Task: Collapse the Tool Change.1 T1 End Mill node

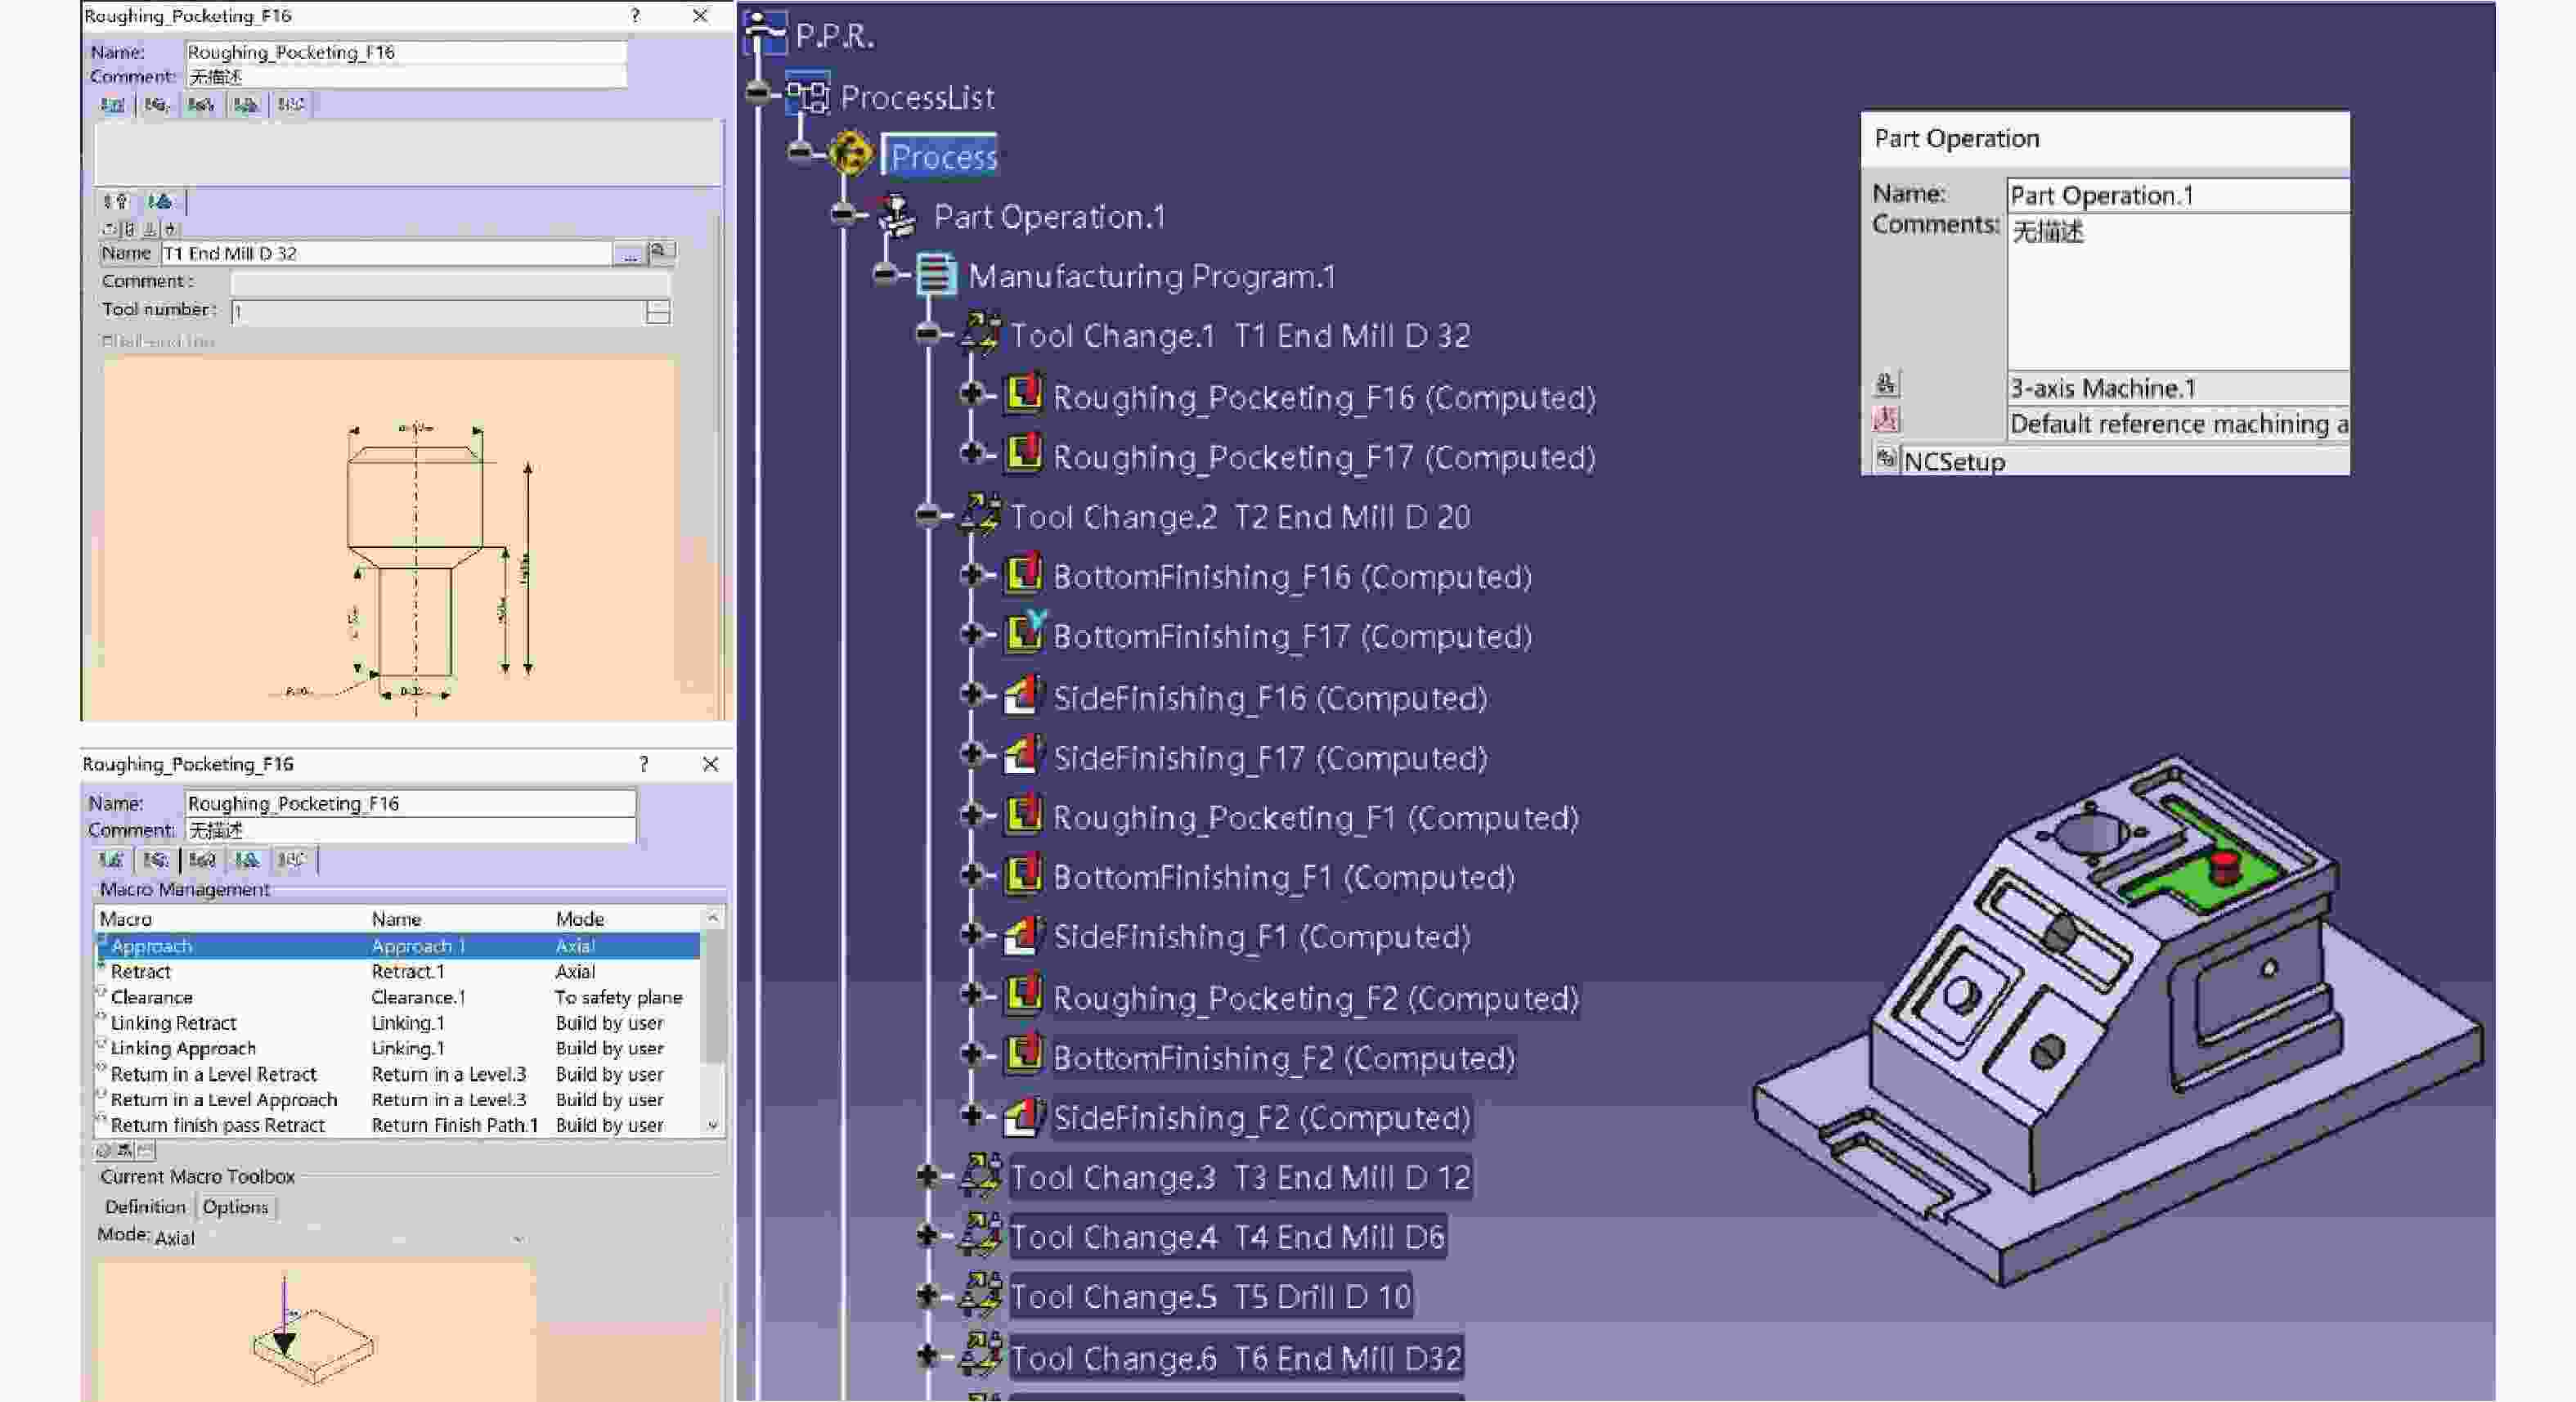Action: click(x=927, y=334)
